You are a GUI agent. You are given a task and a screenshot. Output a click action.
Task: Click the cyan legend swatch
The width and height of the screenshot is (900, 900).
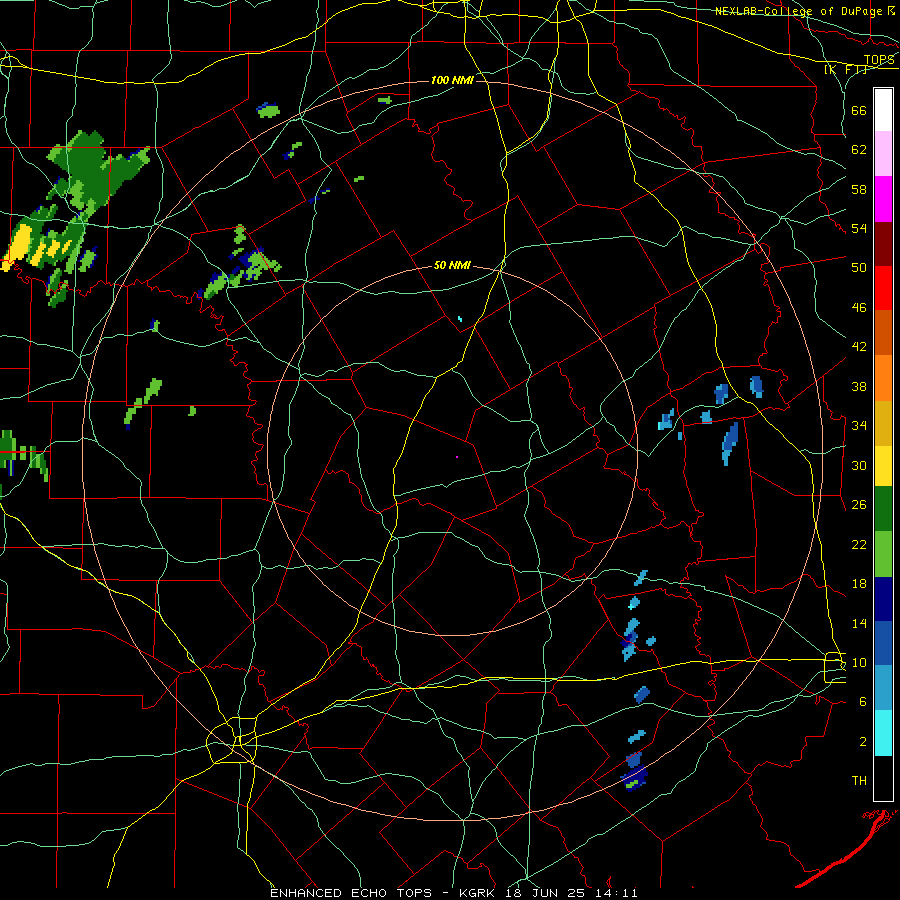[x=883, y=733]
